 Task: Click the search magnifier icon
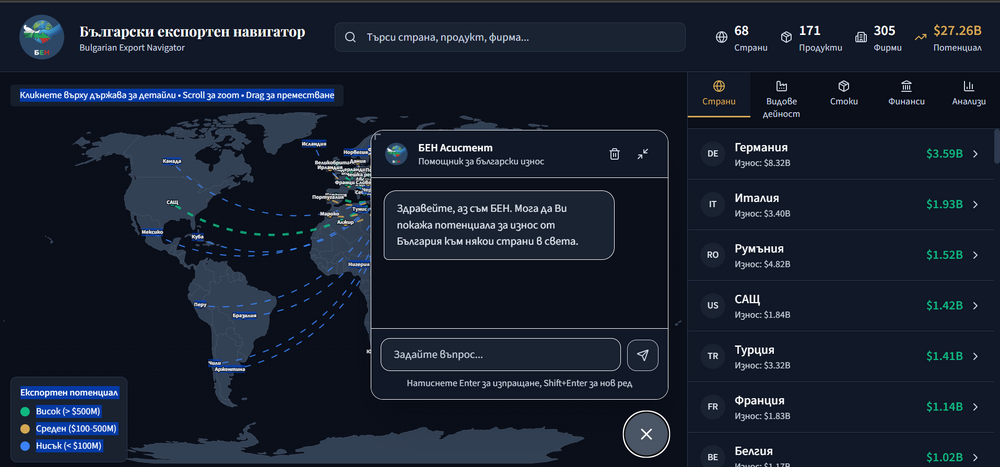click(x=350, y=37)
